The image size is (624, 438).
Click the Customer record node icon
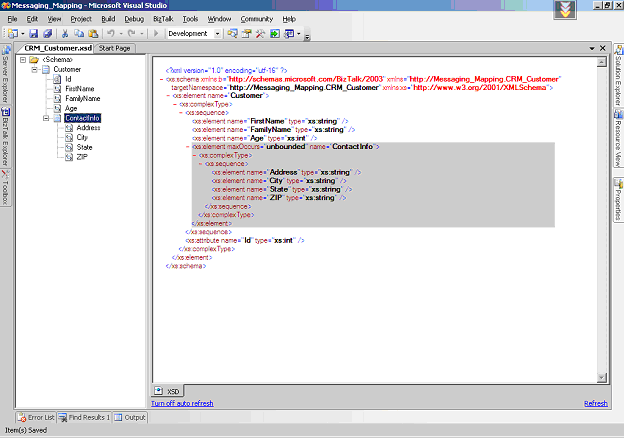[46, 70]
